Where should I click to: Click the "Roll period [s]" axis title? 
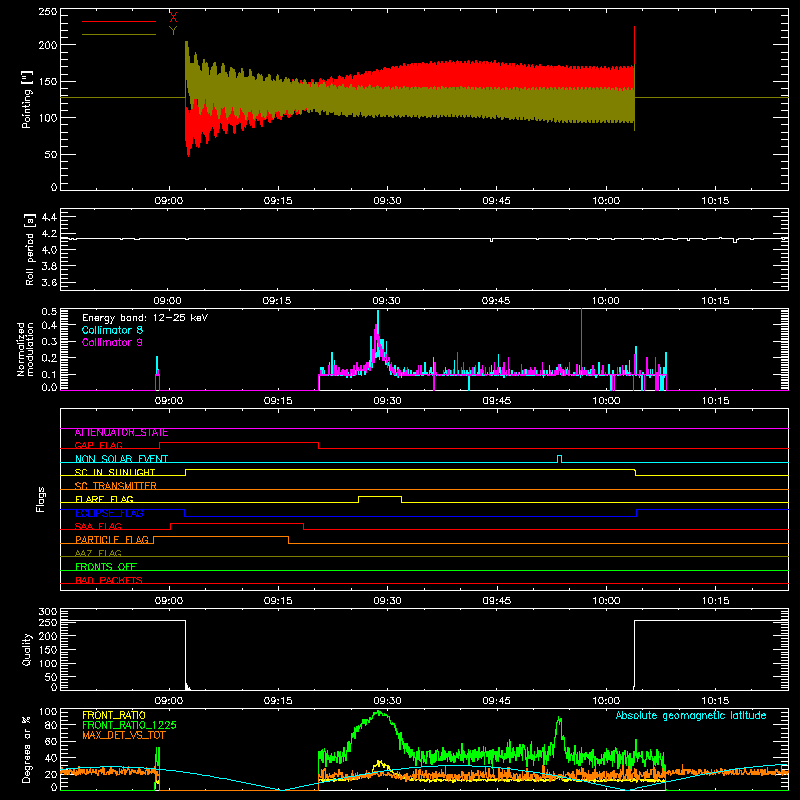[x=30, y=249]
